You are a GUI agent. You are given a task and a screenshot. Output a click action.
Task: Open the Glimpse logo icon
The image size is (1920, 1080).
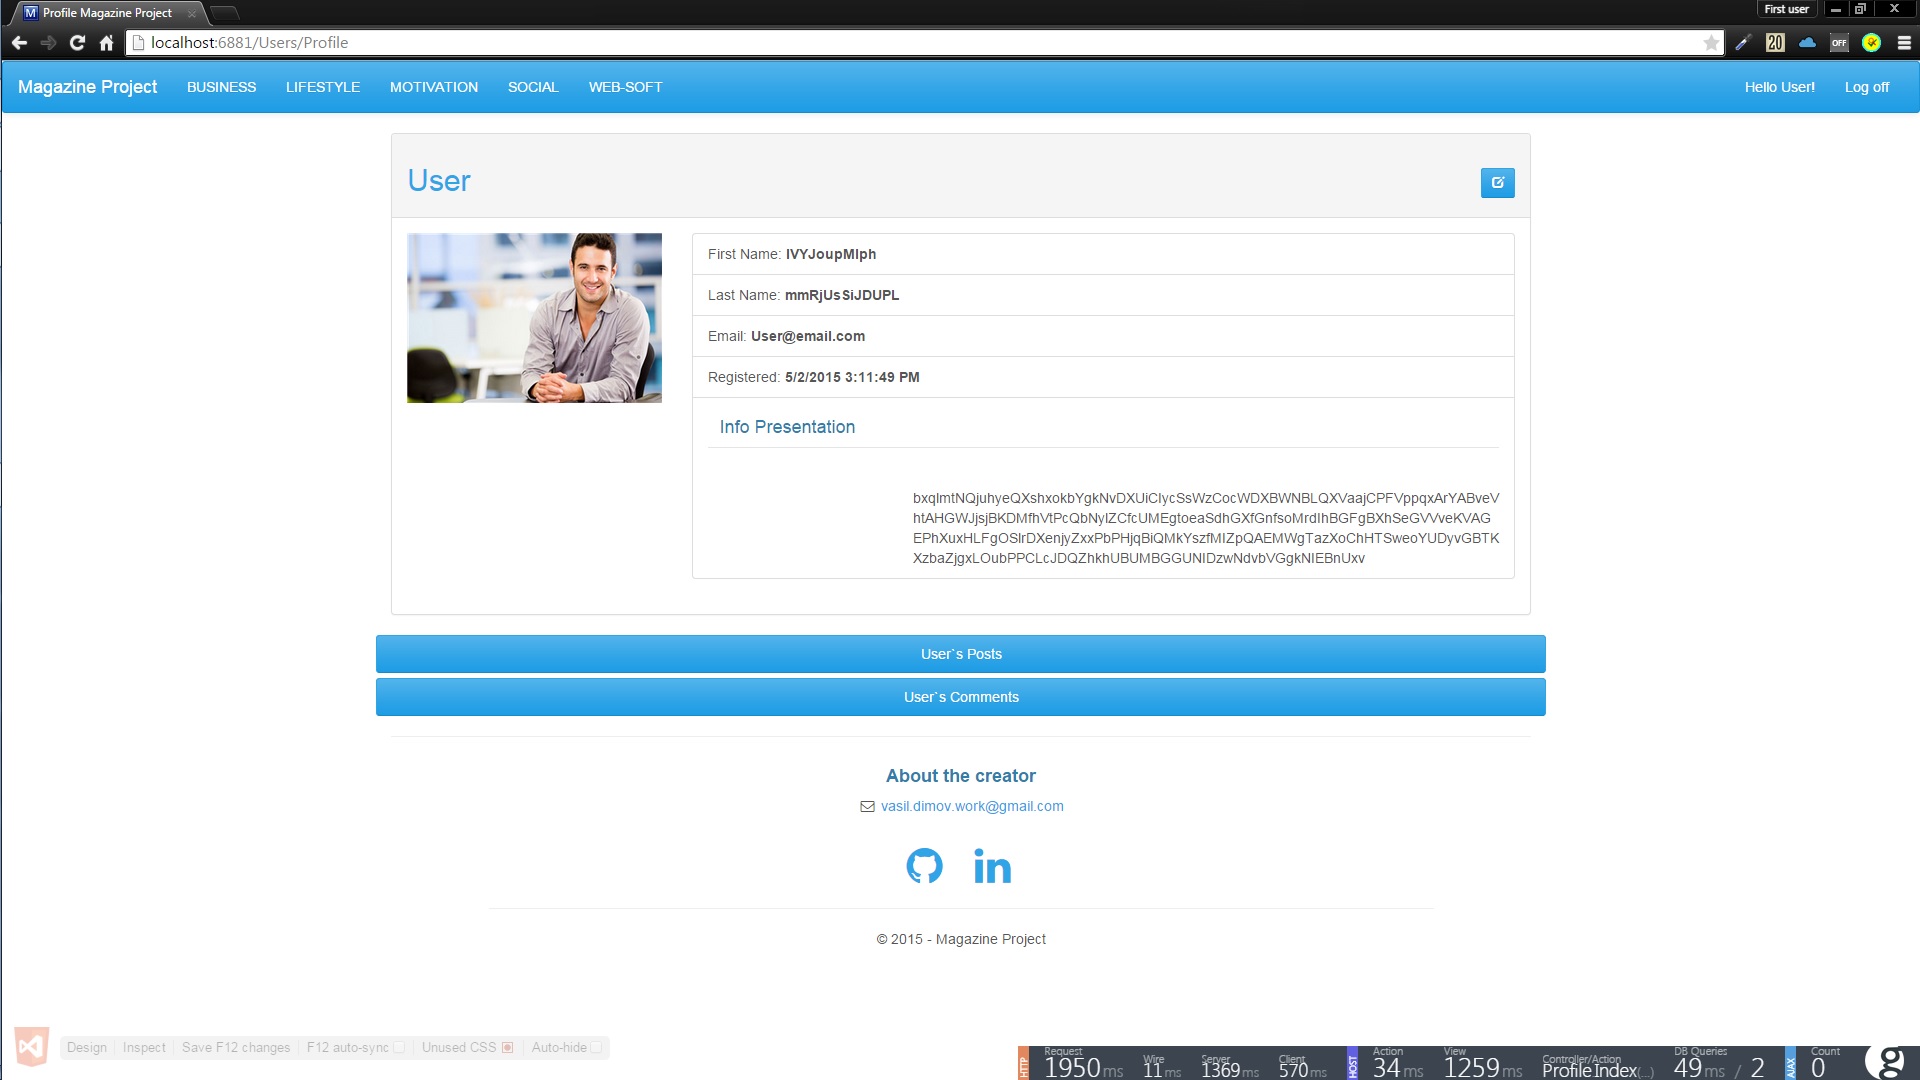click(x=1890, y=1061)
